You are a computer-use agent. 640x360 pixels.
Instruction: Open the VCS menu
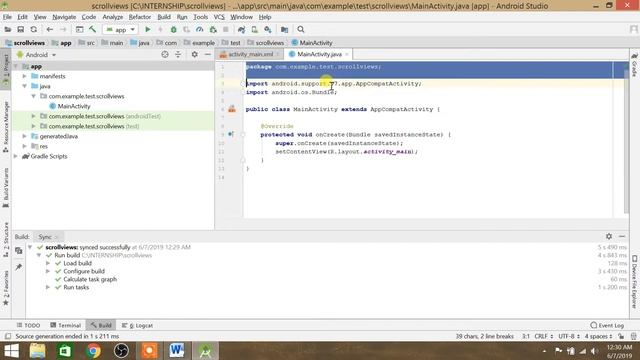219,17
